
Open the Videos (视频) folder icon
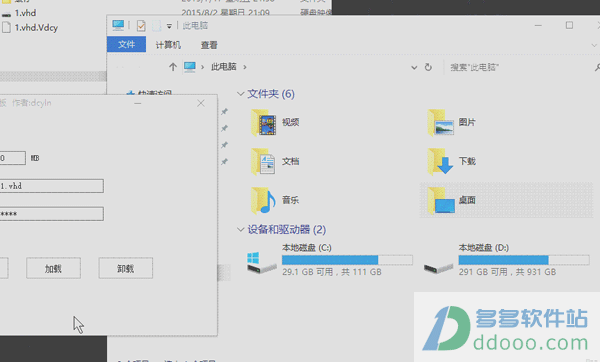pos(263,122)
